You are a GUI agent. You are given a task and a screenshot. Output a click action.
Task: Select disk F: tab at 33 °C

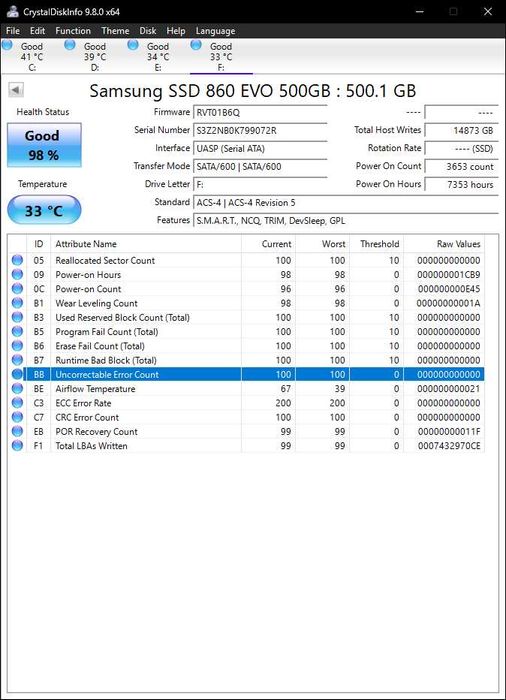221,56
